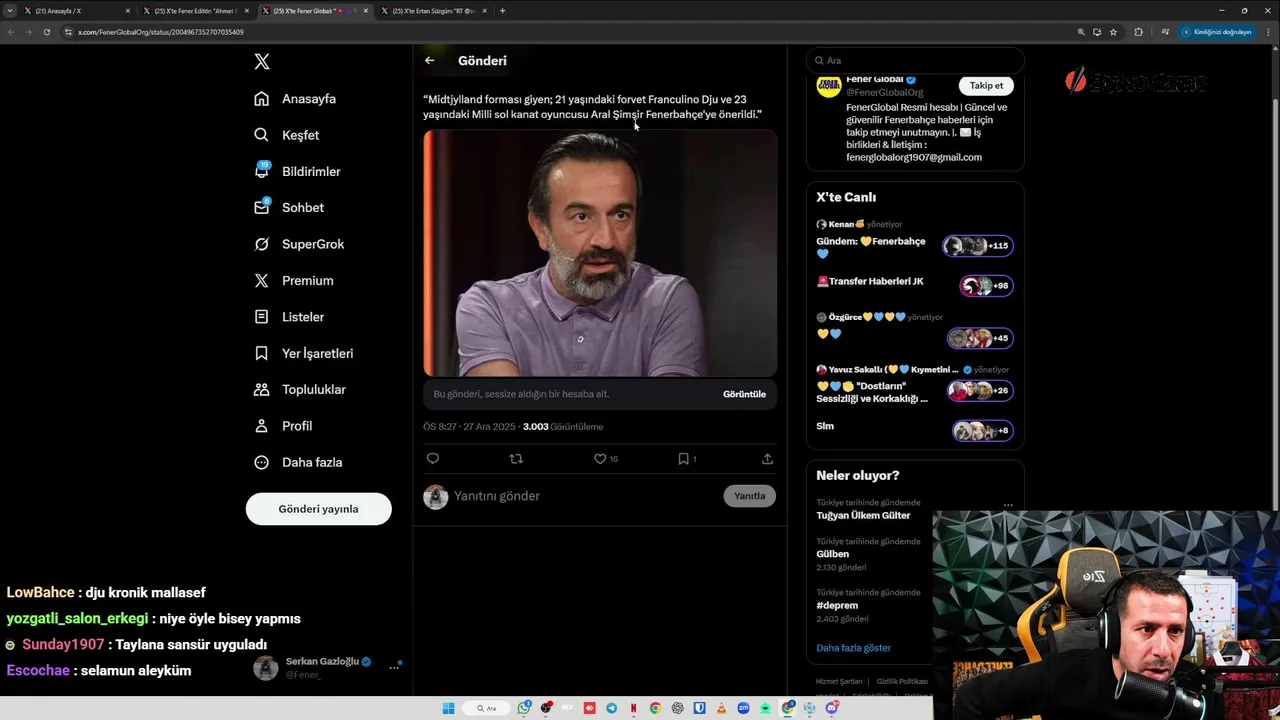This screenshot has width=1280, height=720.
Task: Click the Kimliğinizi doğrulayın profile button
Action: [1216, 32]
